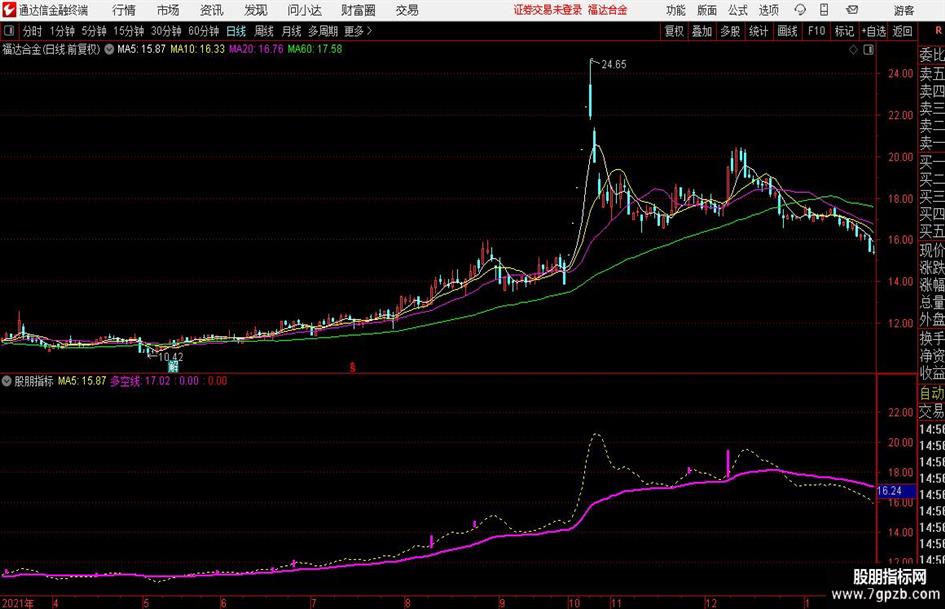The image size is (945, 609).
Task: Click the 福达合金(日线 前复权) chart title
Action: (51, 49)
